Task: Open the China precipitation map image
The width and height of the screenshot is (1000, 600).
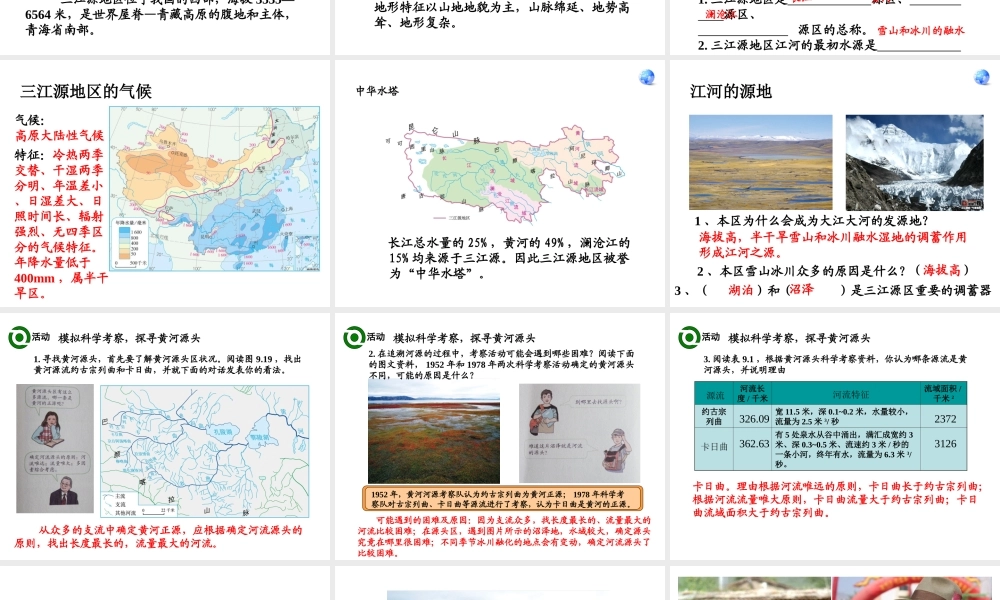Action: click(x=214, y=189)
